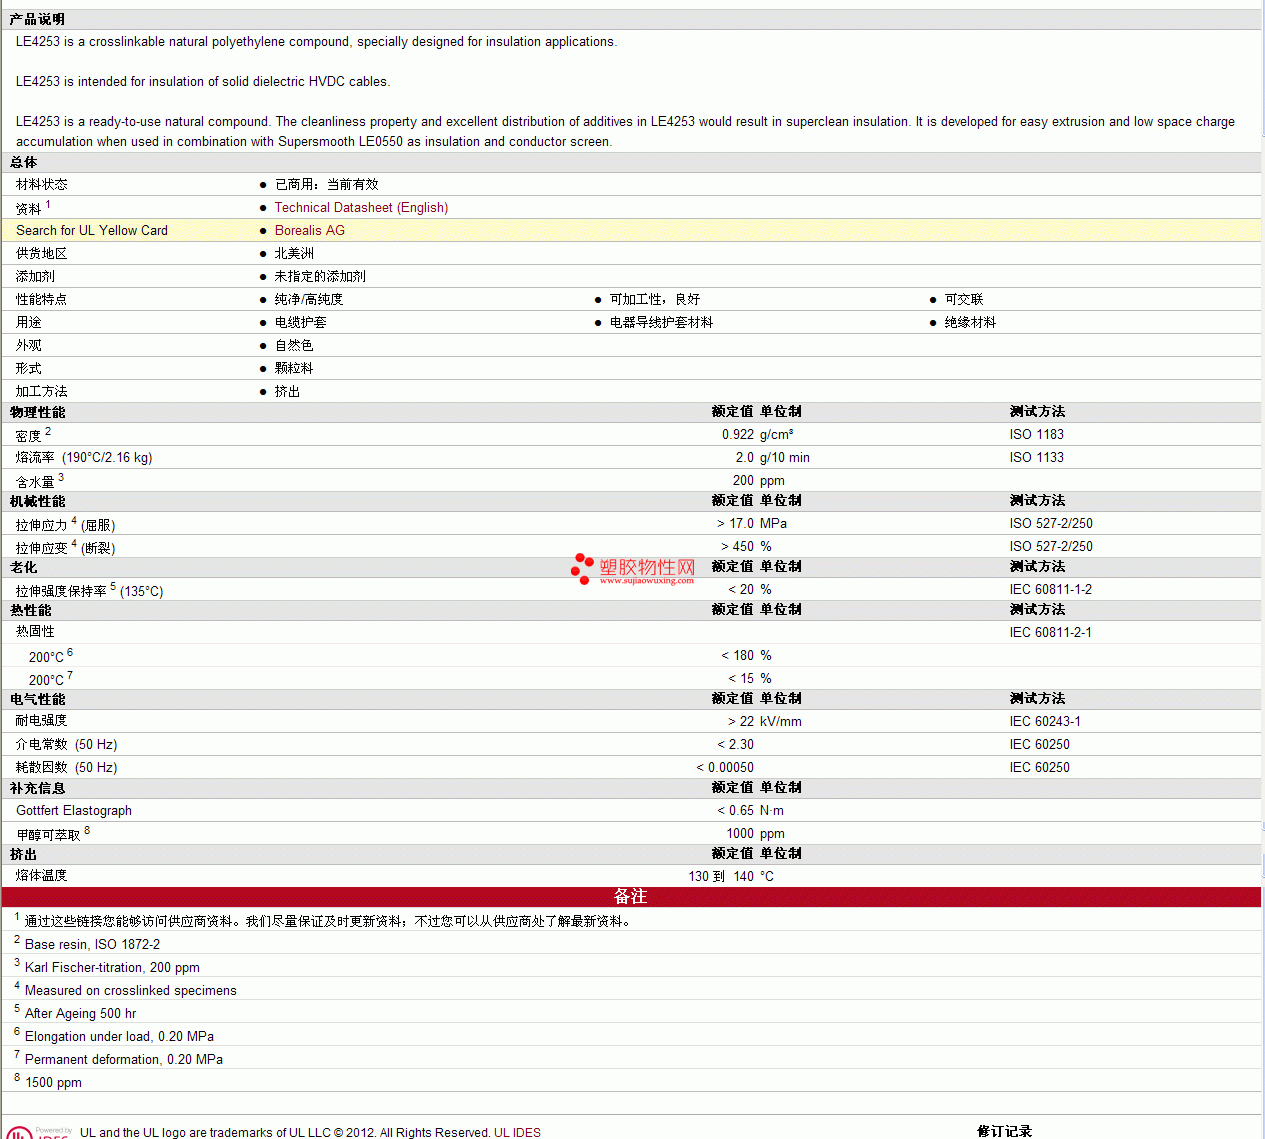Click the > 450 % strain value
The image size is (1265, 1139).
pos(746,547)
